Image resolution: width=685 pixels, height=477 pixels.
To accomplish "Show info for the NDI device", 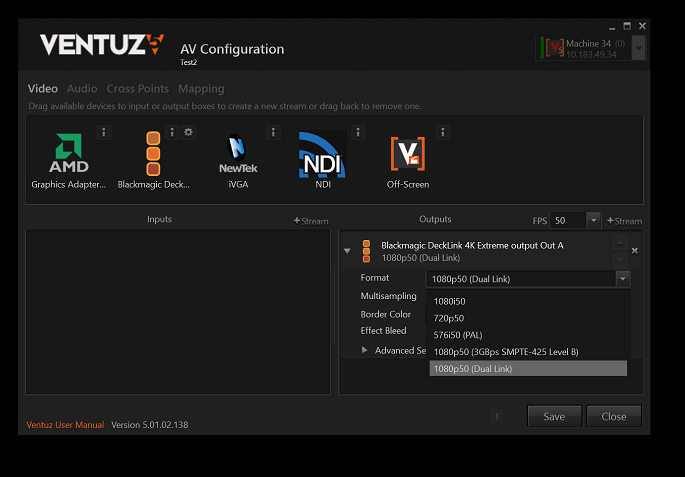I will coord(358,132).
